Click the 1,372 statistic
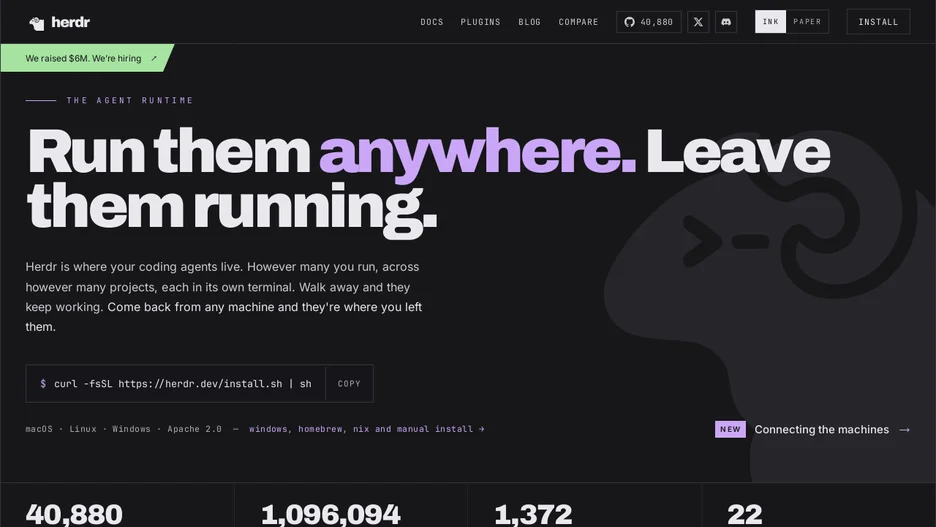Screen dimensions: 936x527 pyautogui.click(x=533, y=514)
